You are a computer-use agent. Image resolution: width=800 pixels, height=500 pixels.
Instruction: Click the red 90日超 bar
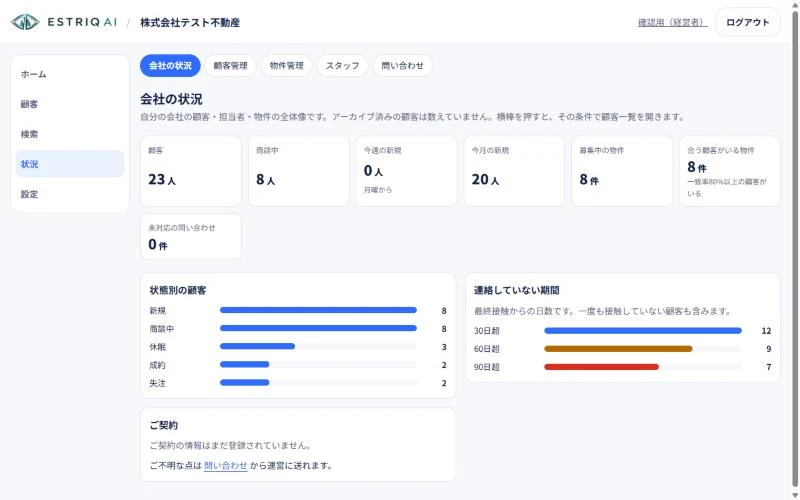(602, 367)
